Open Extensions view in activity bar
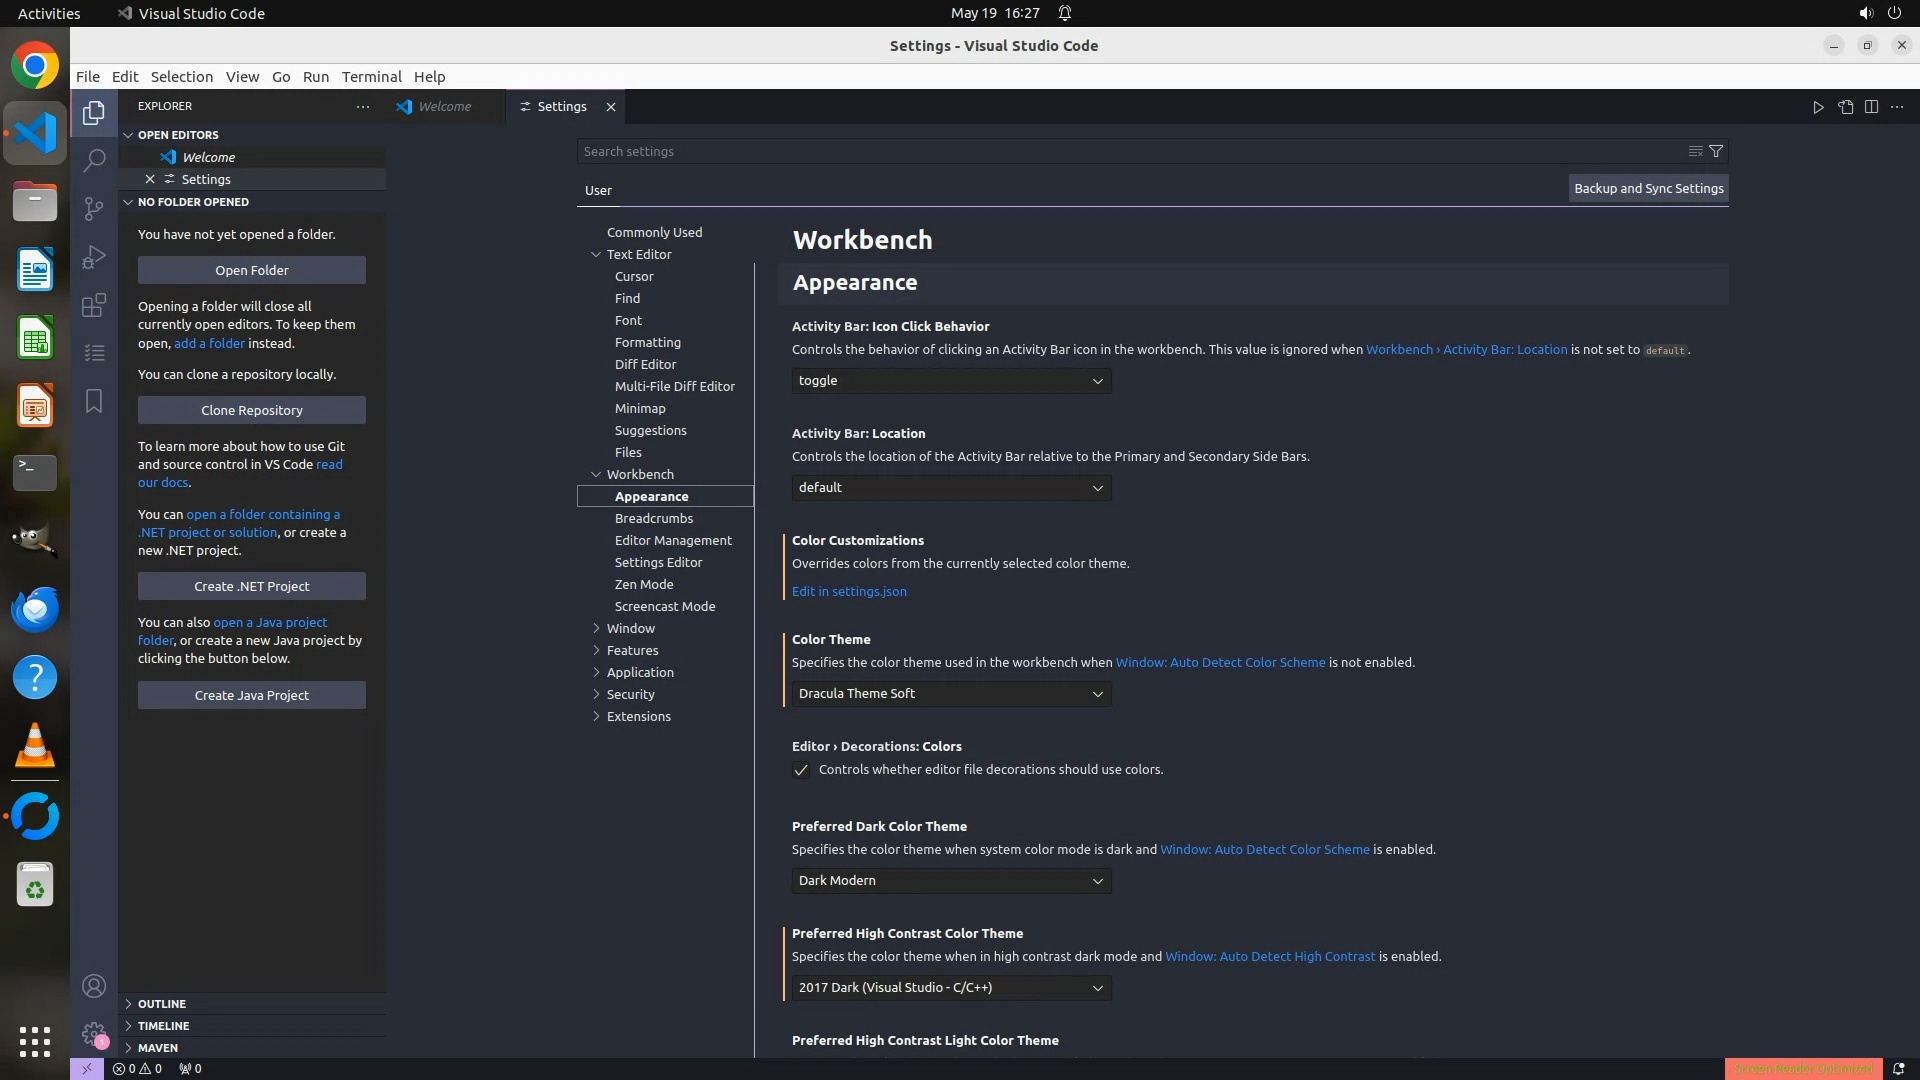1920x1080 pixels. coord(94,305)
